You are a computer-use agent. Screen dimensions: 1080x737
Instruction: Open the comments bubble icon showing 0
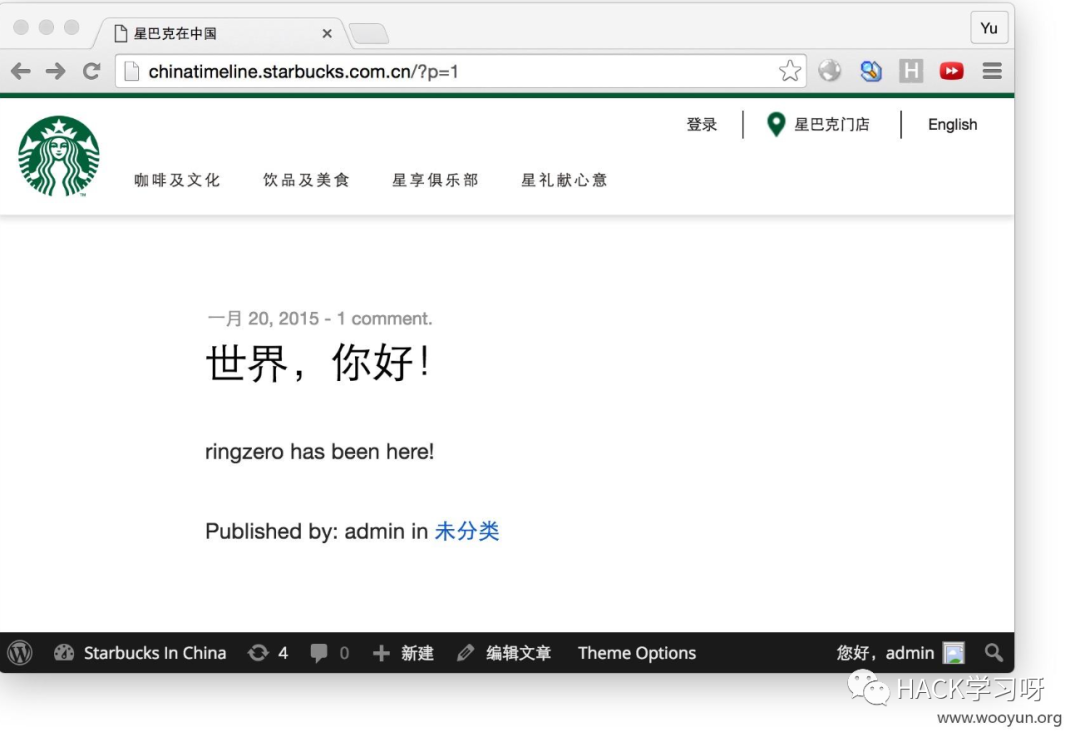pyautogui.click(x=319, y=653)
